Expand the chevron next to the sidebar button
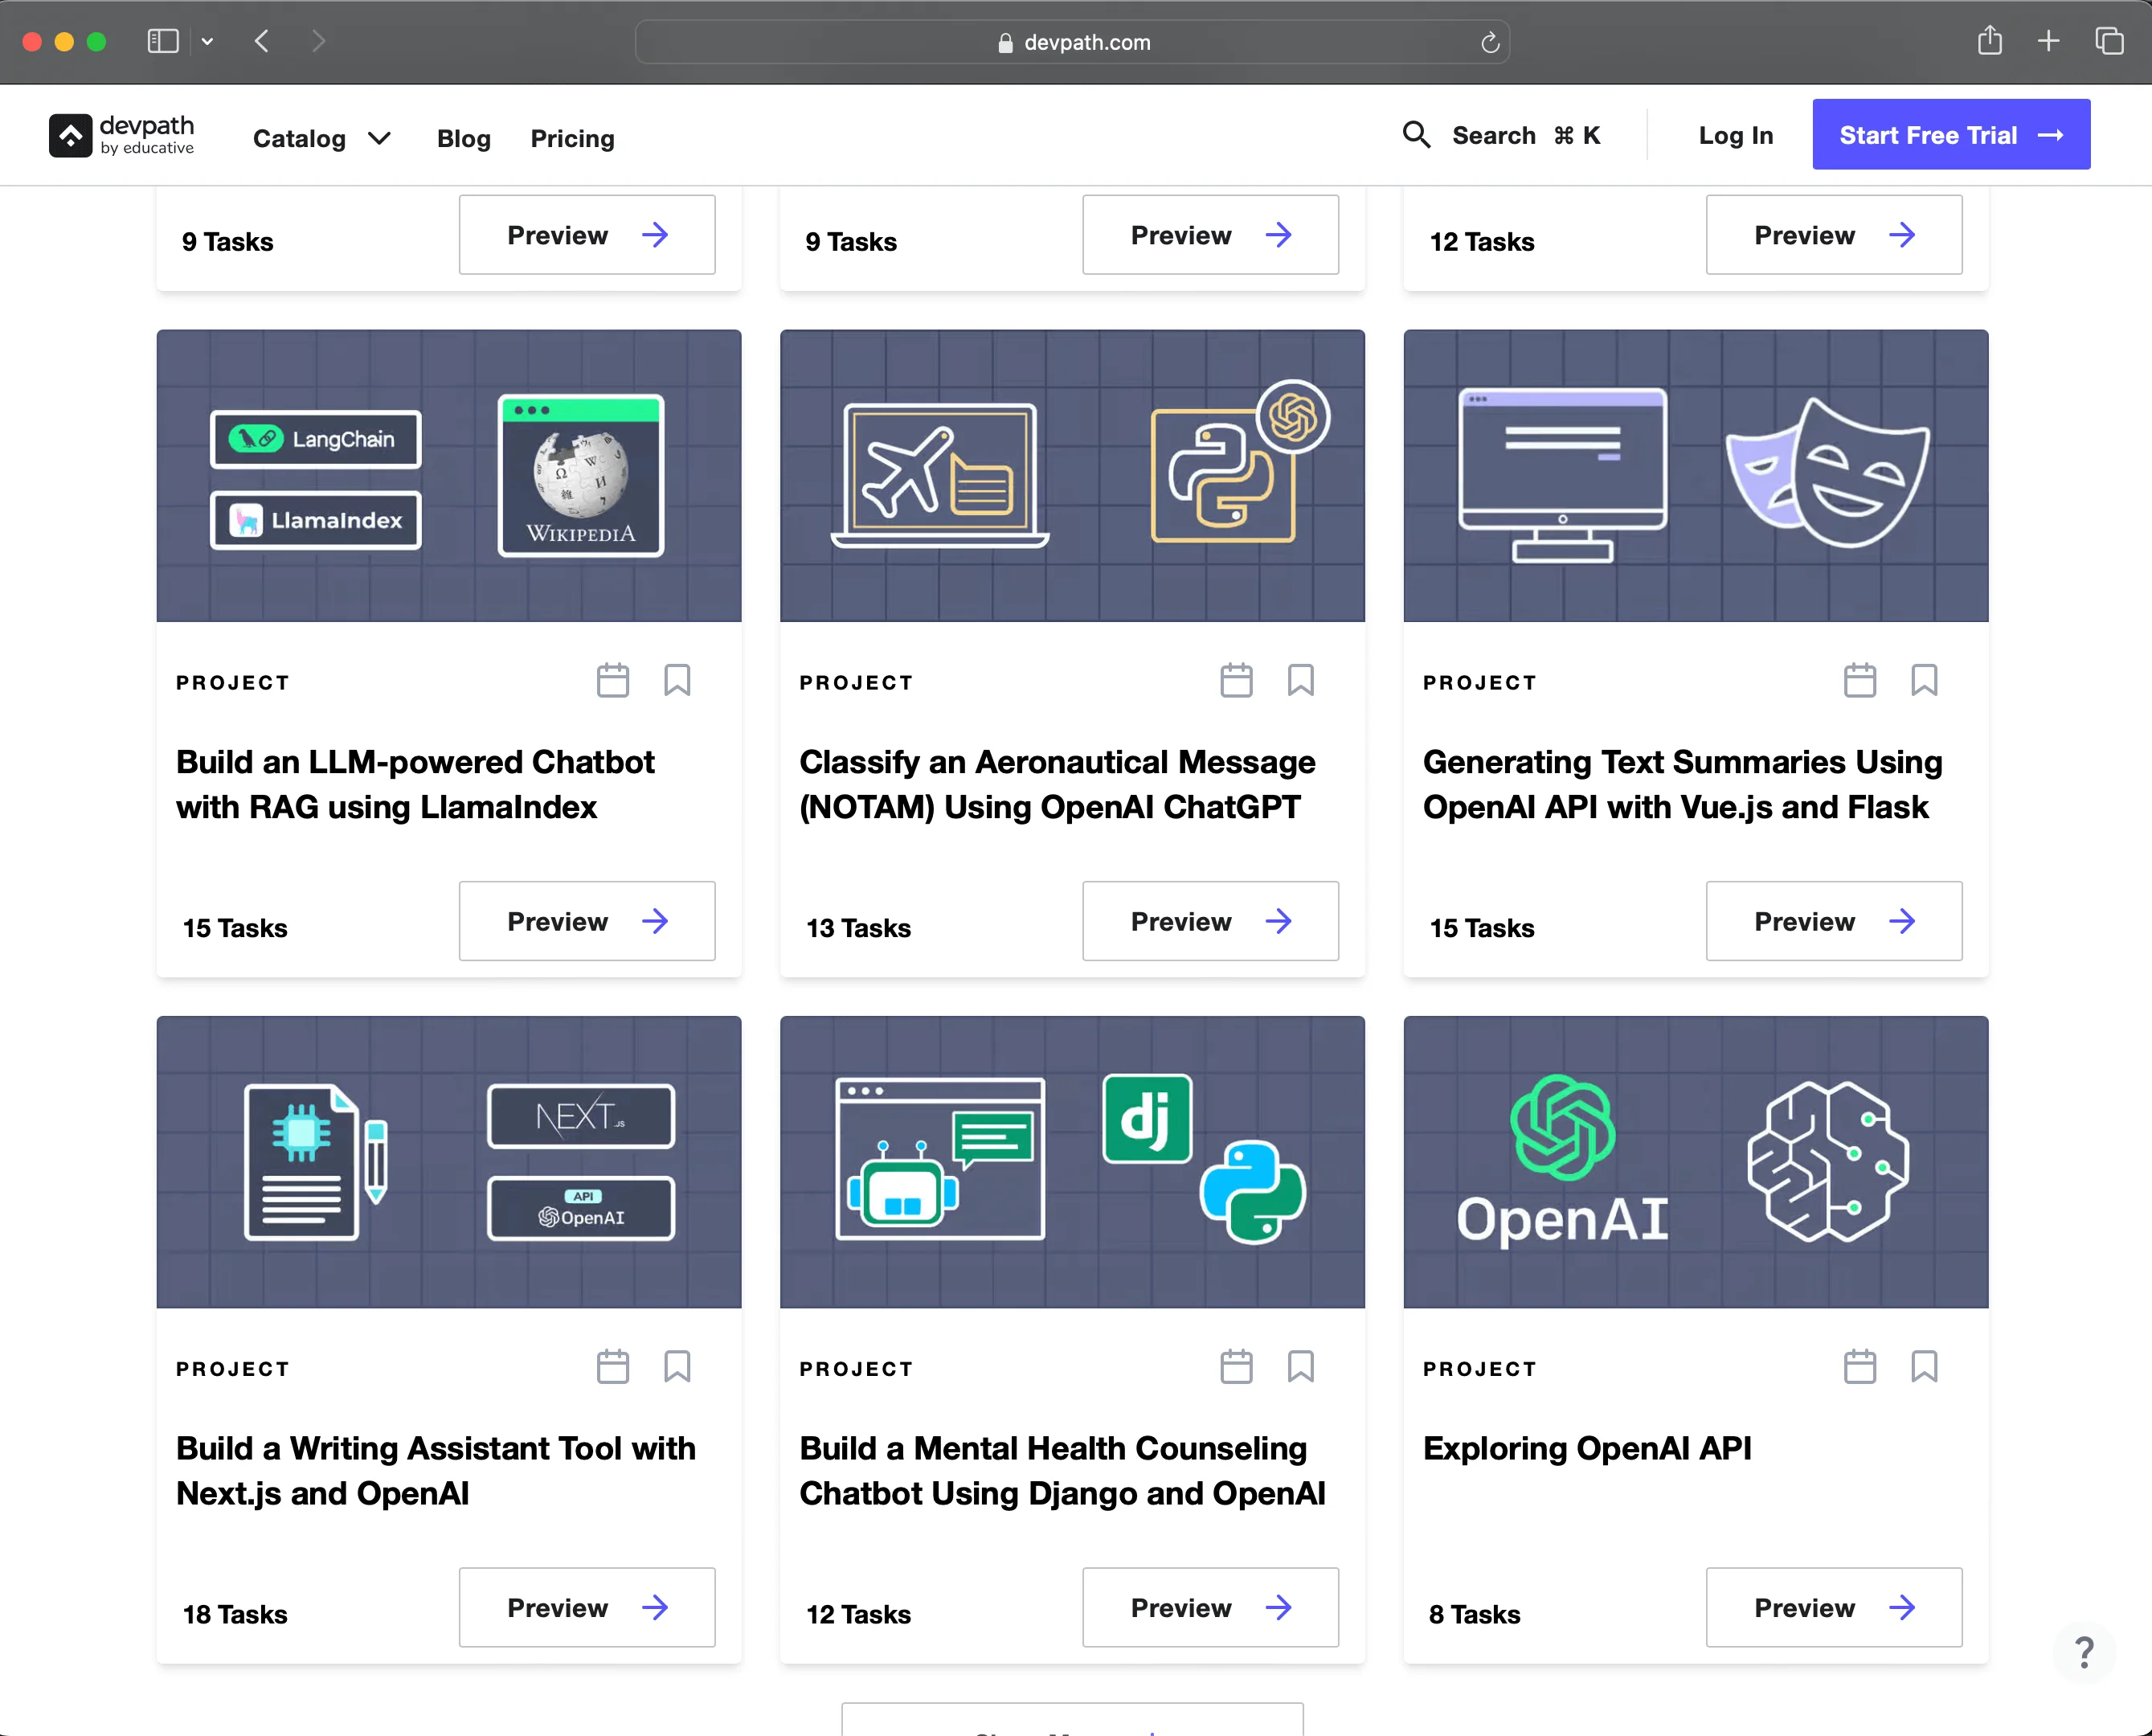 [208, 42]
